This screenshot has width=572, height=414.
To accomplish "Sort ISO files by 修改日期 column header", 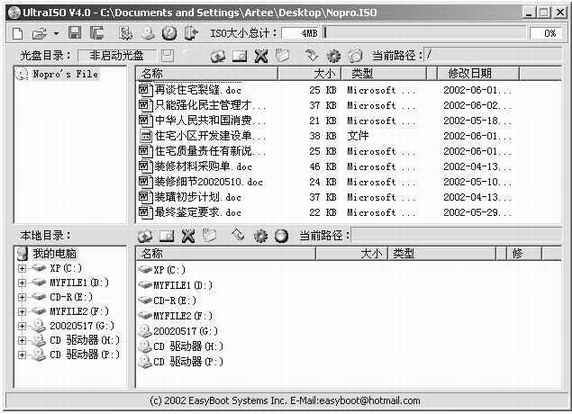I will (x=478, y=74).
